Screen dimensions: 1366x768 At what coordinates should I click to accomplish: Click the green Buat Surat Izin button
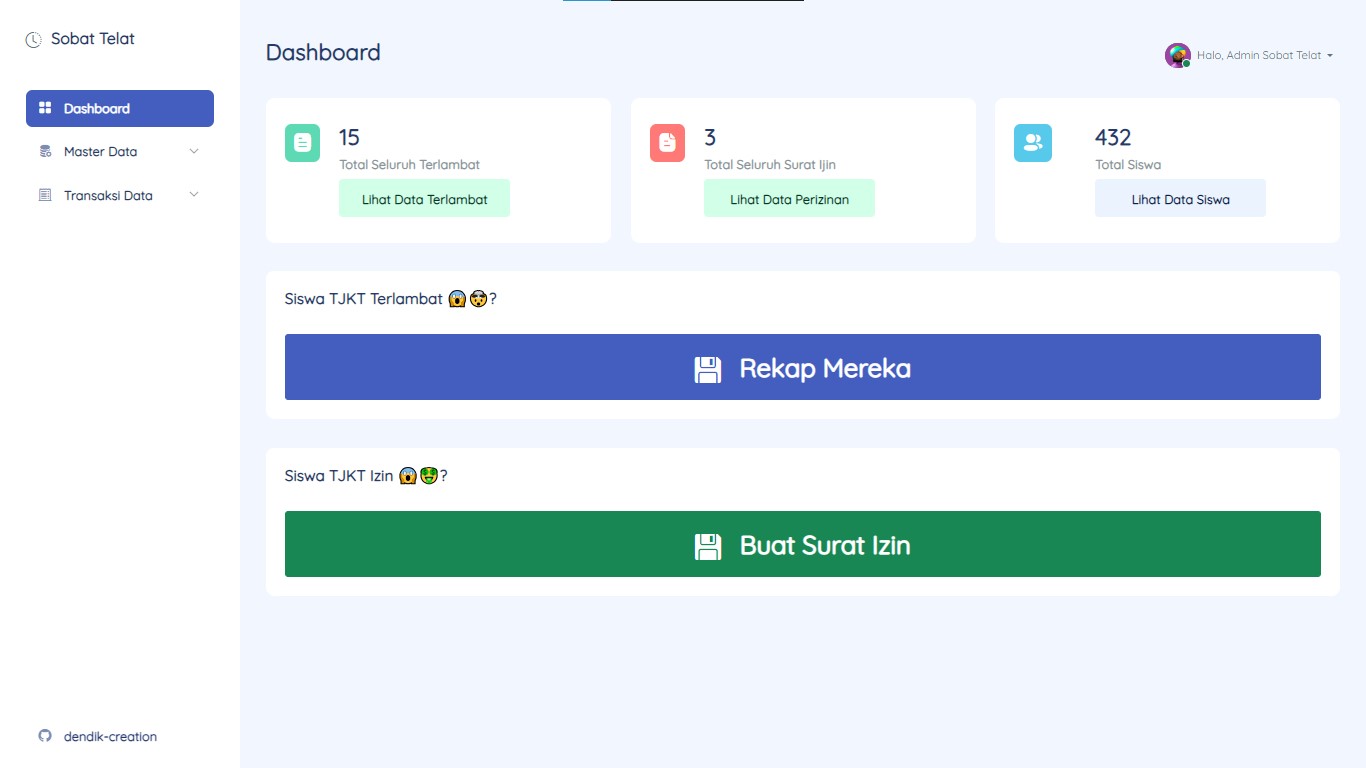coord(802,544)
